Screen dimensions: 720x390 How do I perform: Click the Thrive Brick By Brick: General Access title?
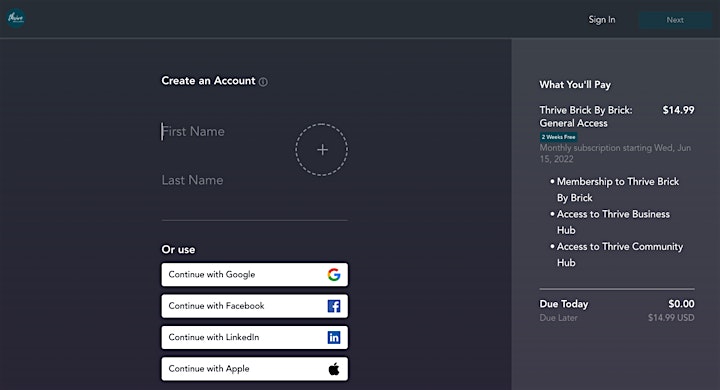coord(585,117)
